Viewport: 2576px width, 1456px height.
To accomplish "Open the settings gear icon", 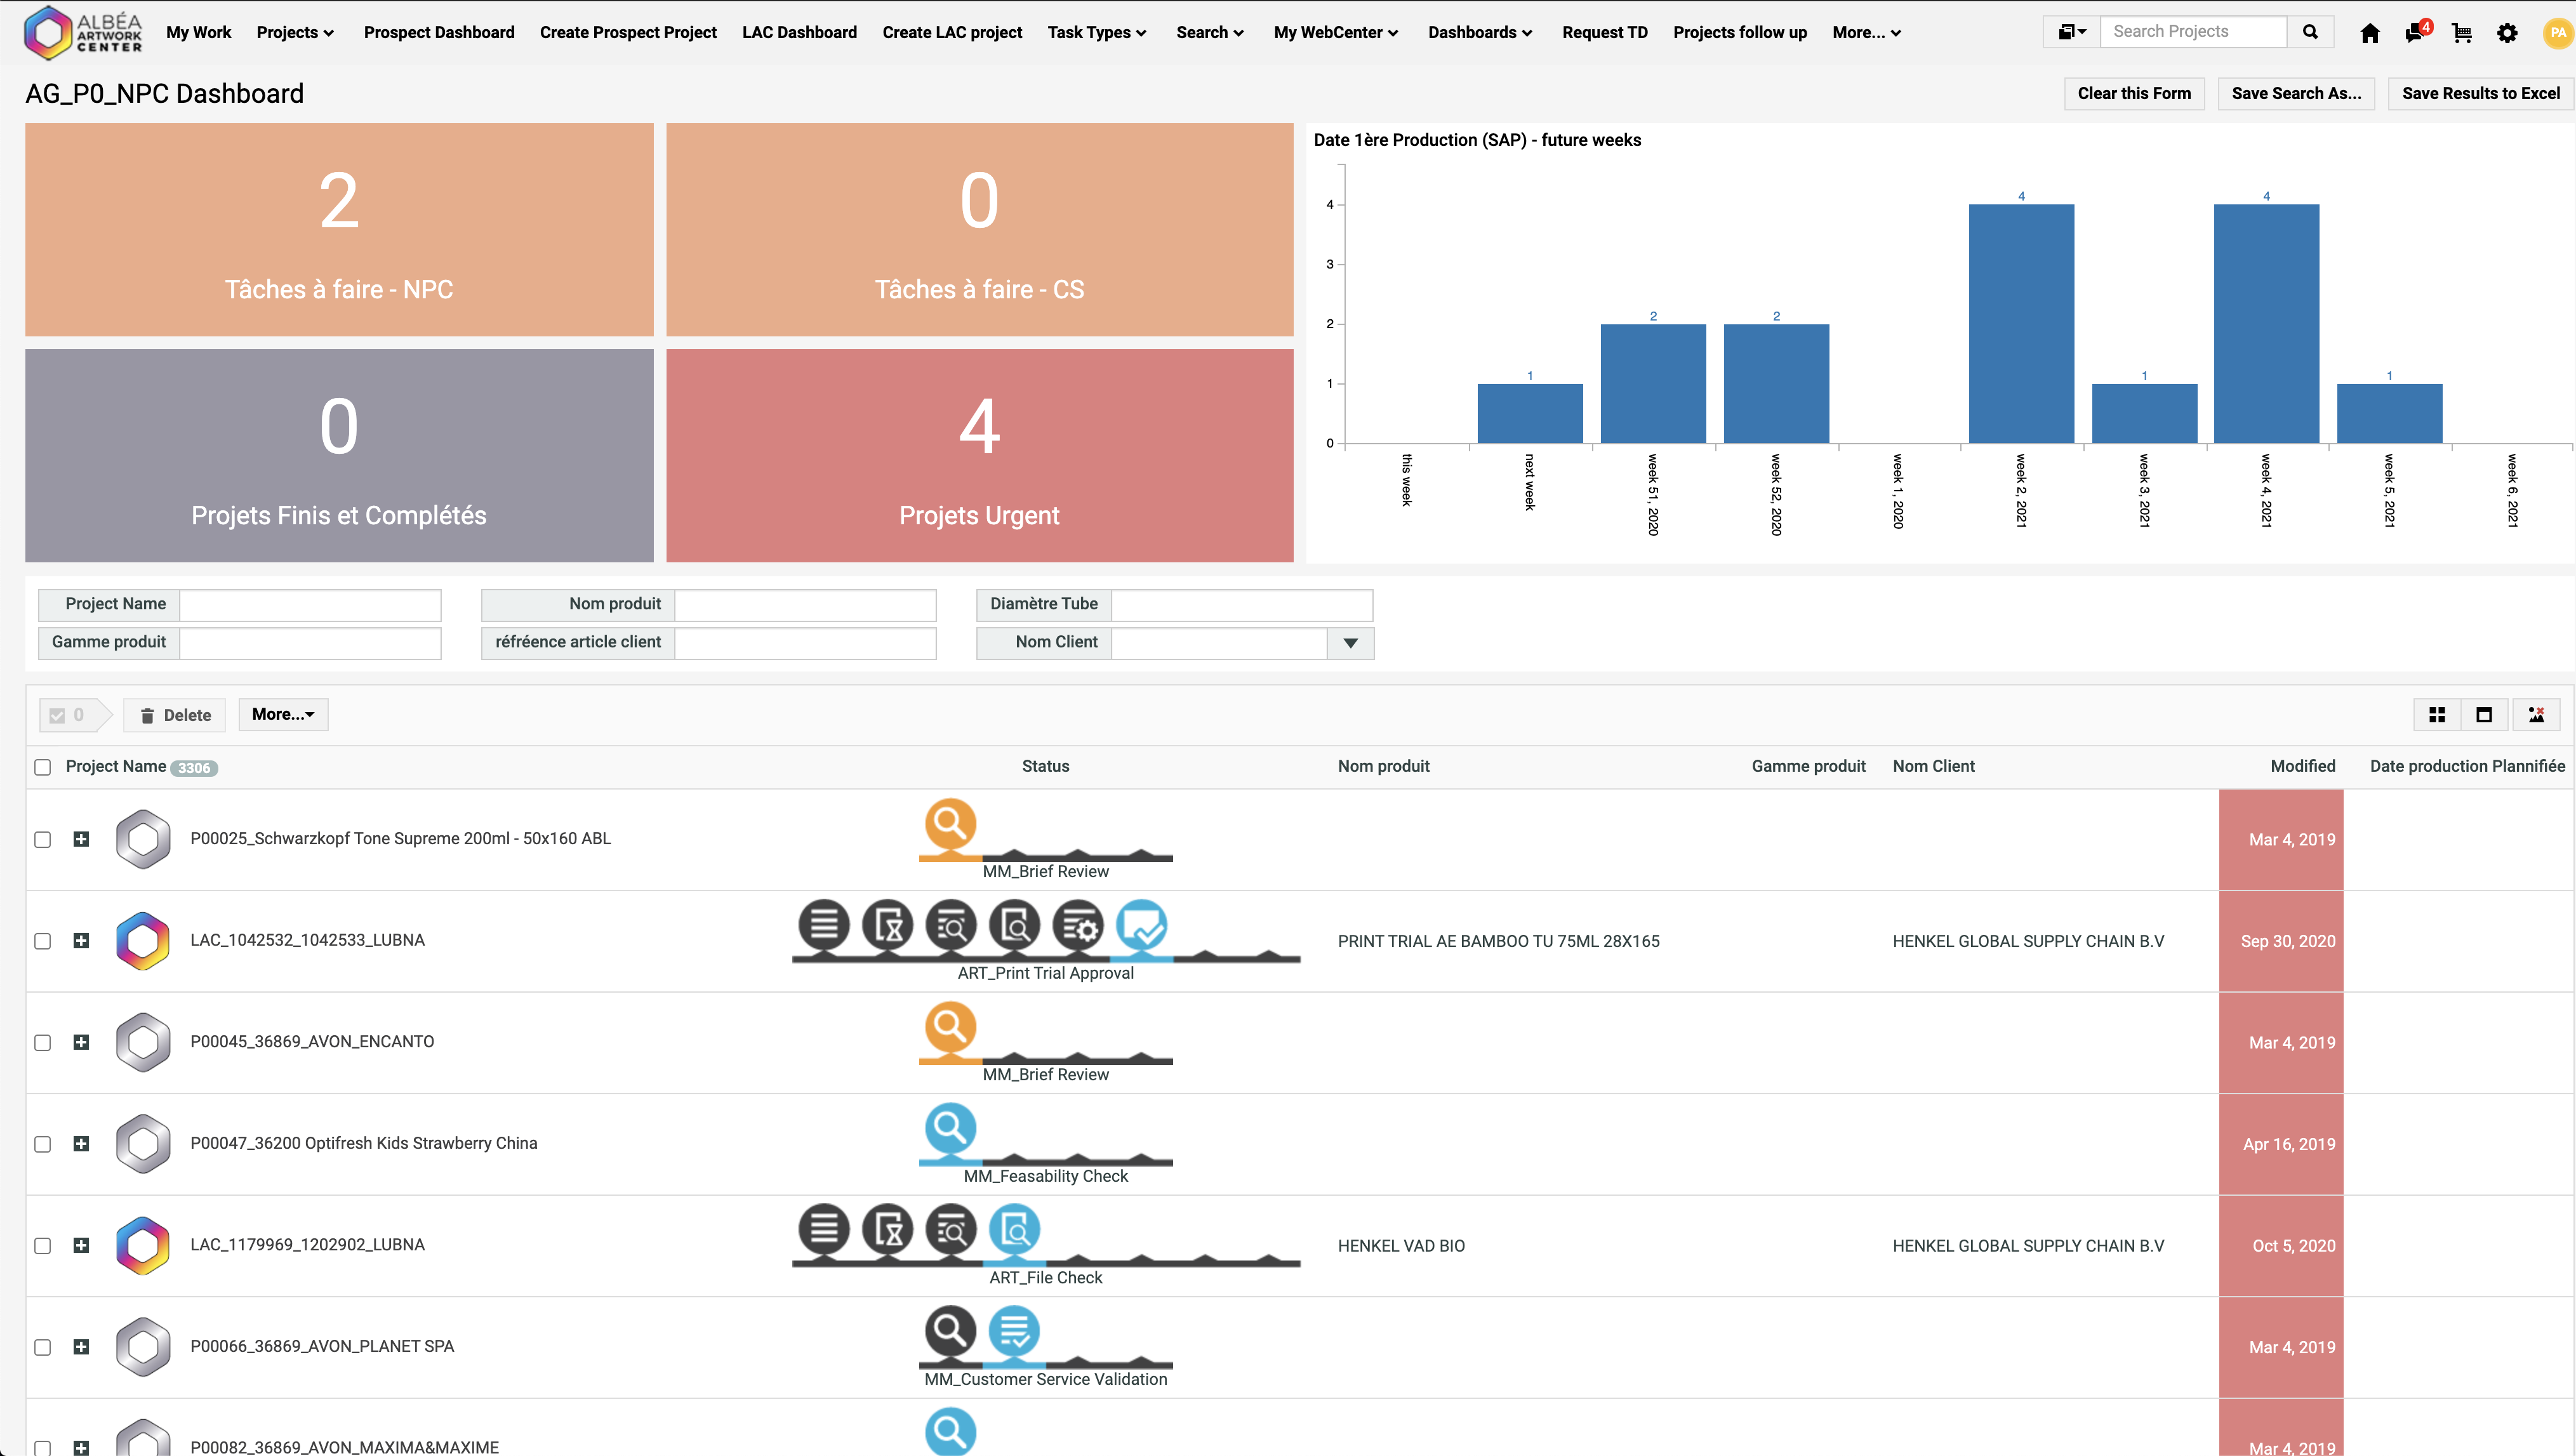I will pos(2507,33).
